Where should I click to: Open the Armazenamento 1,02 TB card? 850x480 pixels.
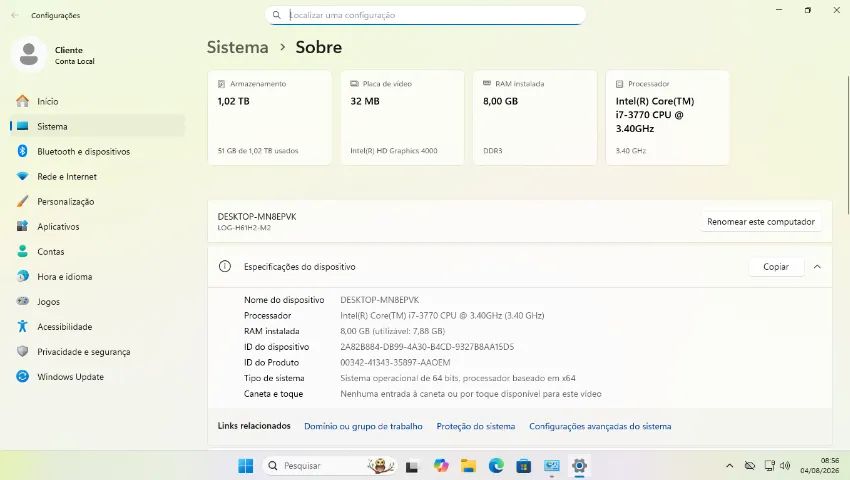(x=269, y=118)
